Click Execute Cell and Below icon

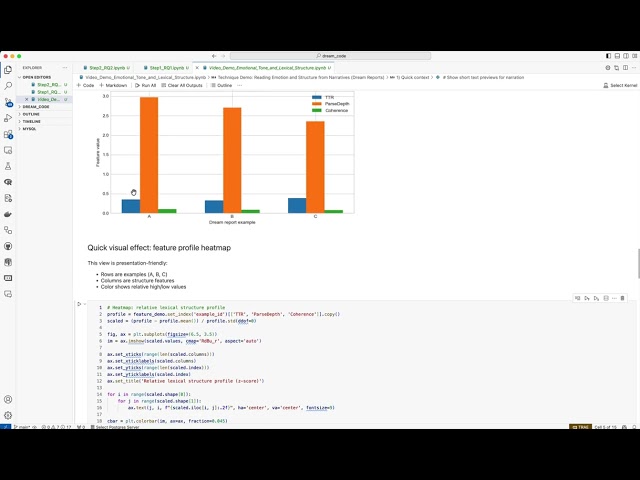(x=596, y=298)
